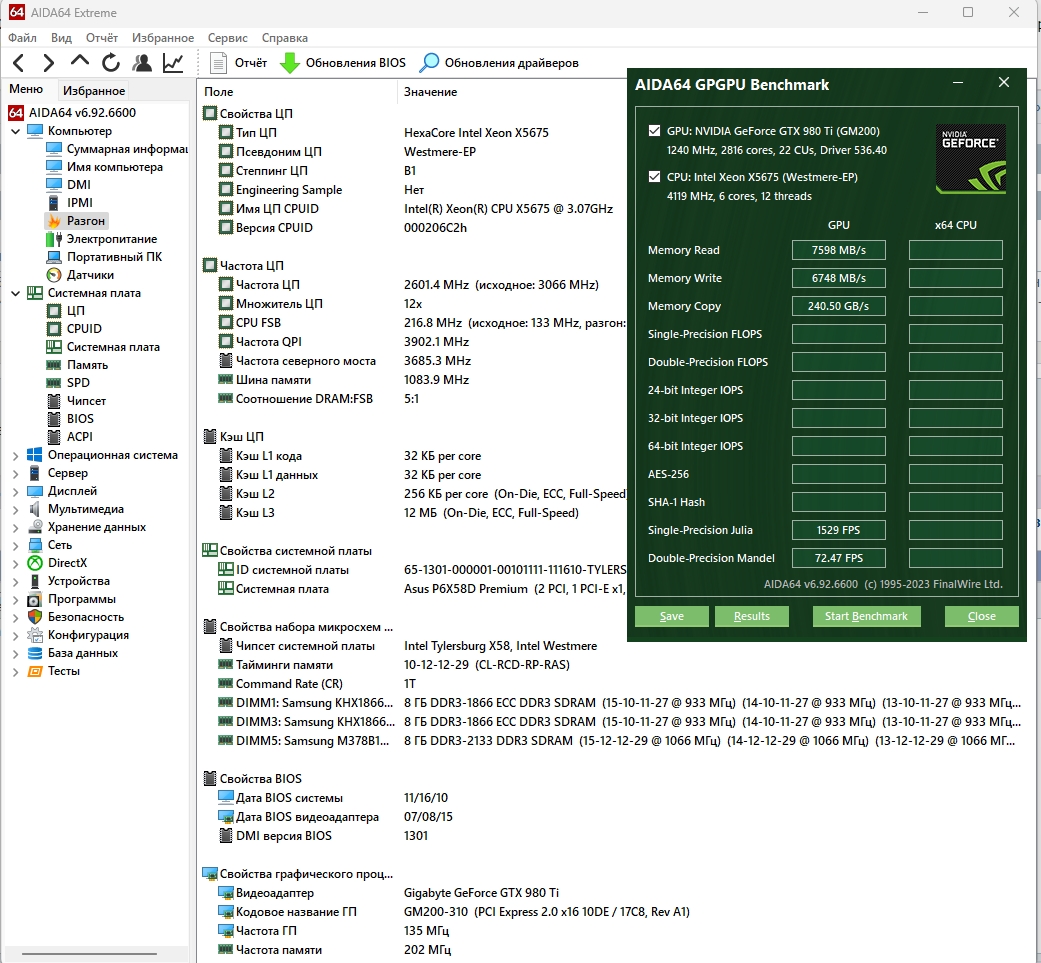This screenshot has height=963, width=1041.
Task: Open the user profile toolbar icon
Action: tap(141, 63)
